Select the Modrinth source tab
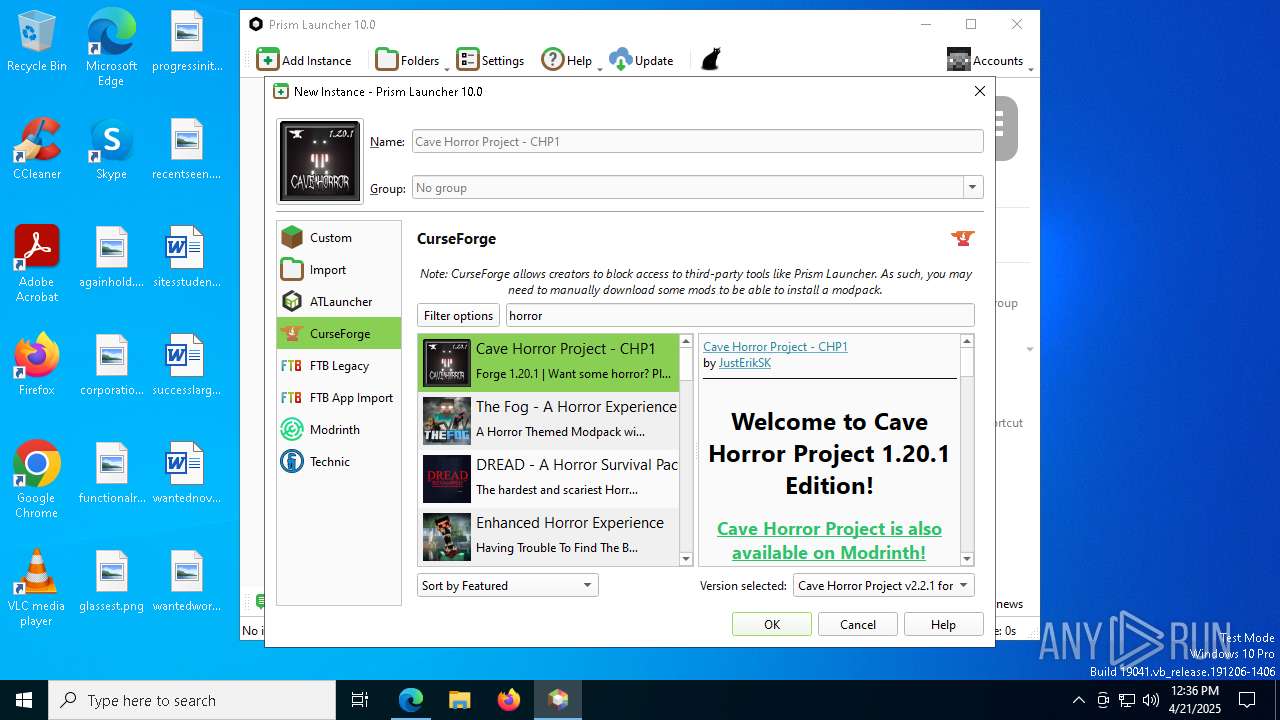Viewport: 1280px width, 720px height. (339, 429)
